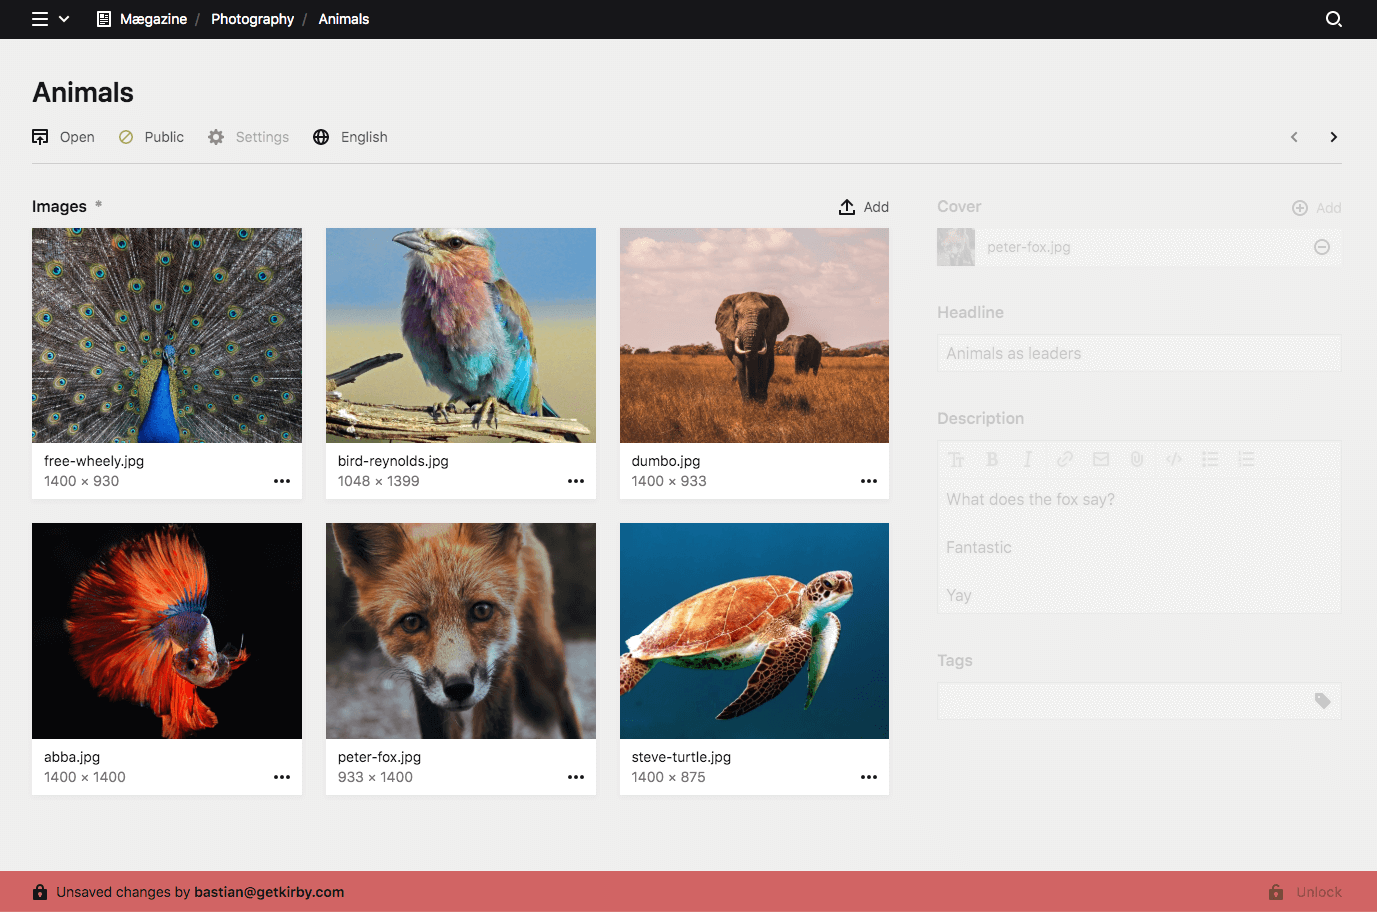Viewport: 1377px width, 912px height.
Task: Attach a file with the paperclip icon
Action: [x=1137, y=459]
